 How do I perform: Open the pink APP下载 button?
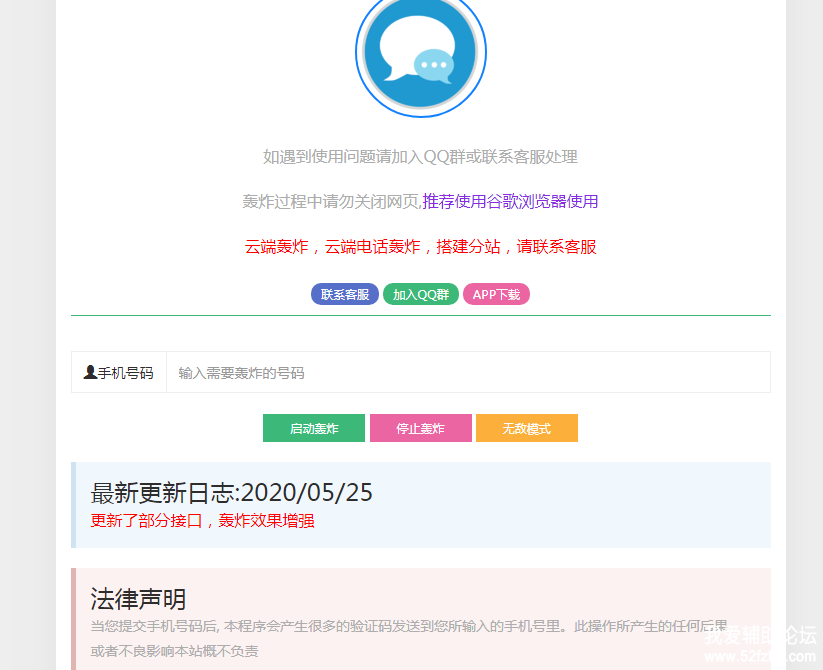coord(496,294)
